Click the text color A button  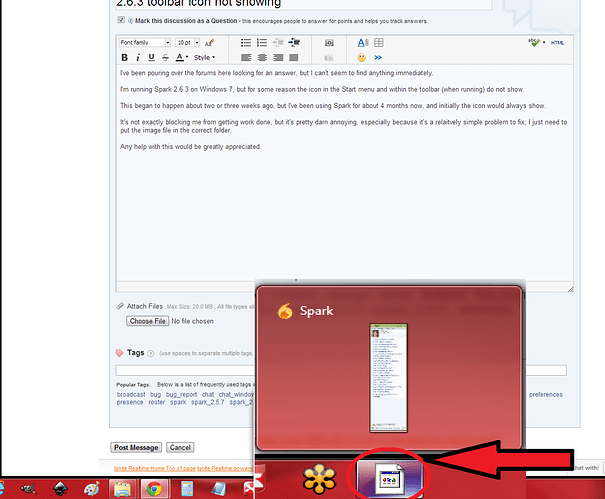pos(179,58)
